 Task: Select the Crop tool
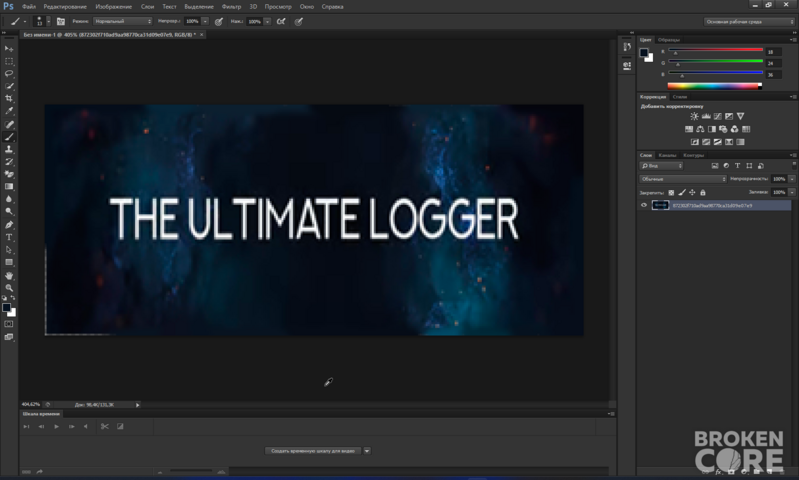(x=9, y=98)
